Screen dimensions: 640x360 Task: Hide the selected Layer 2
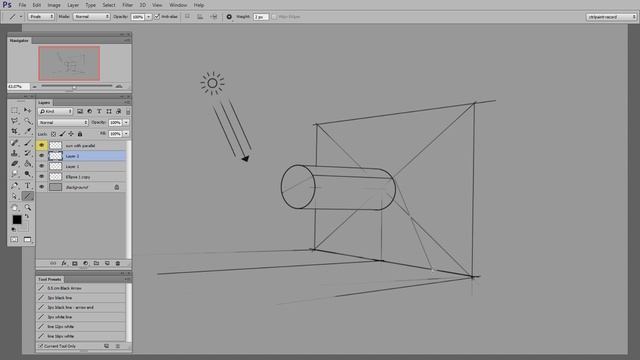click(x=42, y=156)
